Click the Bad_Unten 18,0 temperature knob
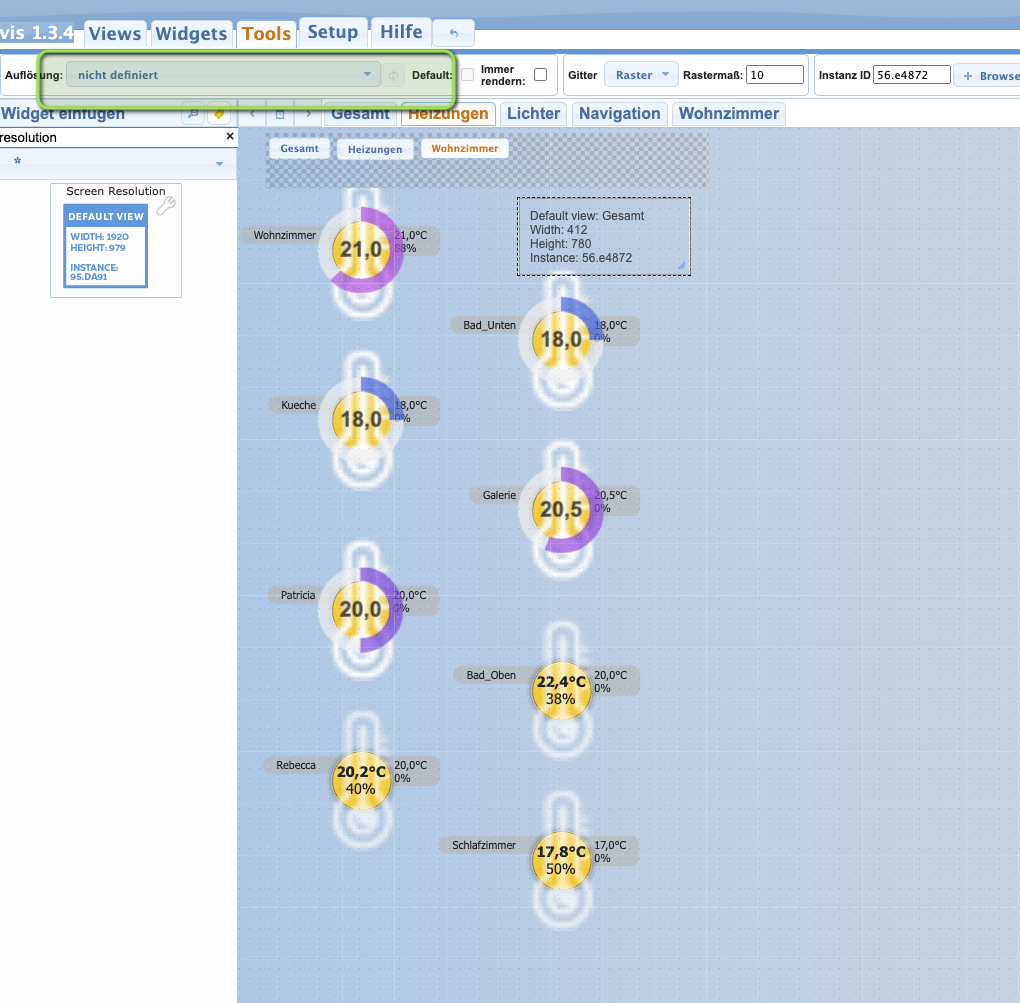The image size is (1020, 1003). point(561,340)
